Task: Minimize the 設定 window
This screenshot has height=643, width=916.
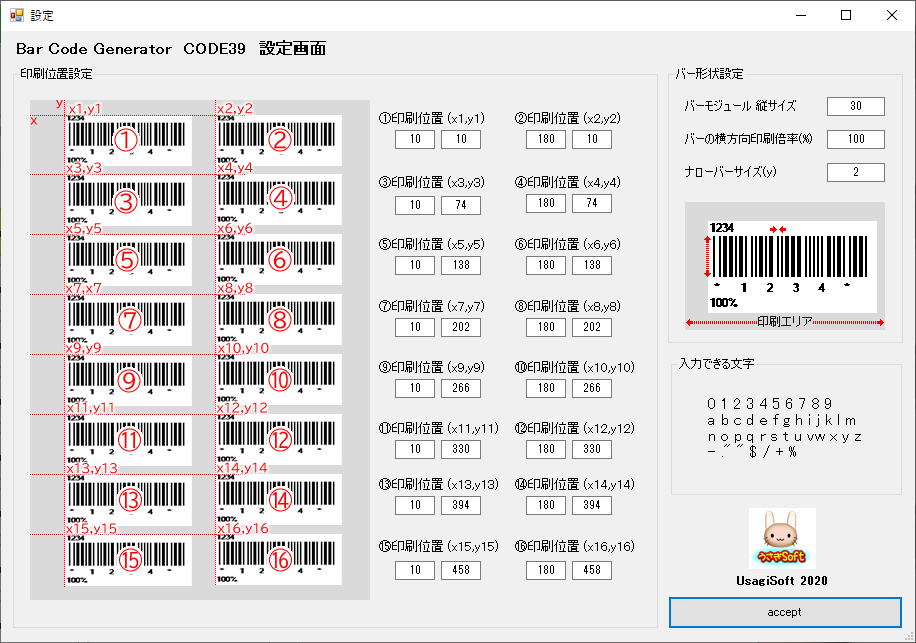Action: pyautogui.click(x=801, y=15)
